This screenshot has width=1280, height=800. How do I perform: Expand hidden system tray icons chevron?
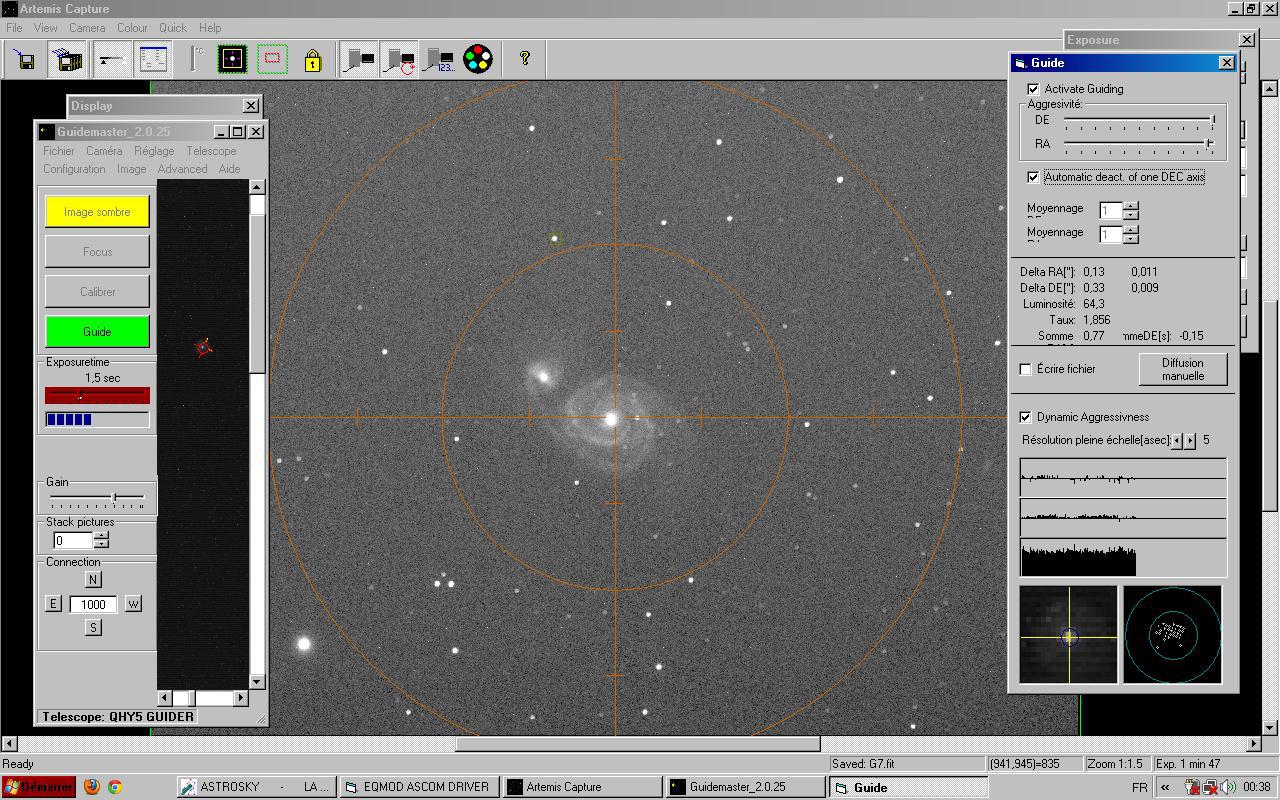tap(1165, 787)
